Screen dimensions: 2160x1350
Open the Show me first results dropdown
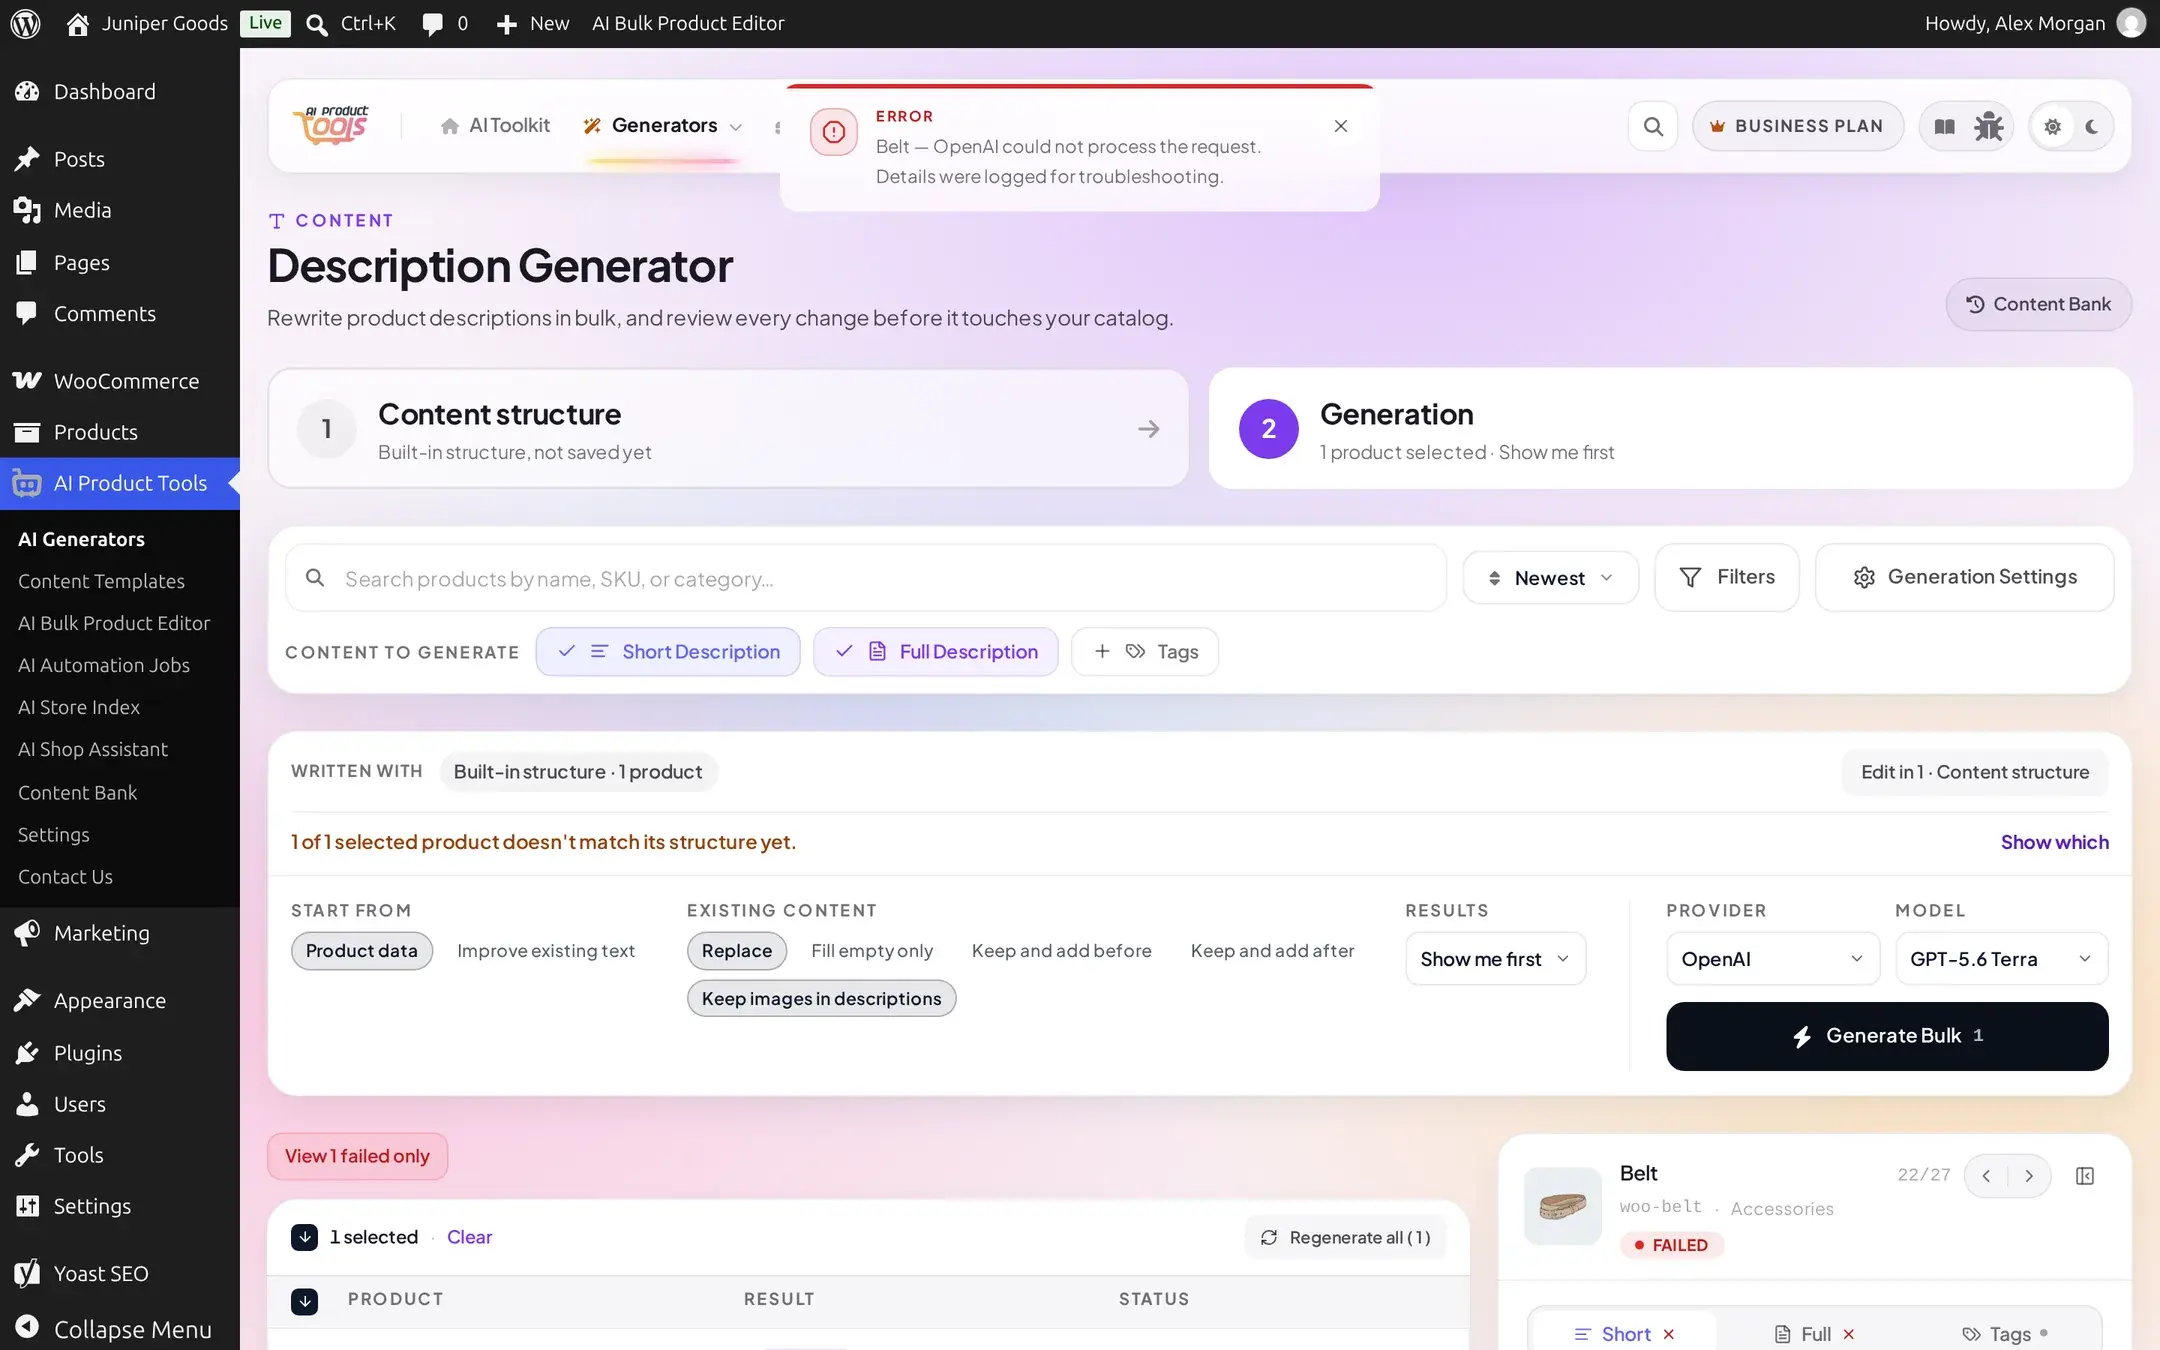[x=1495, y=959]
